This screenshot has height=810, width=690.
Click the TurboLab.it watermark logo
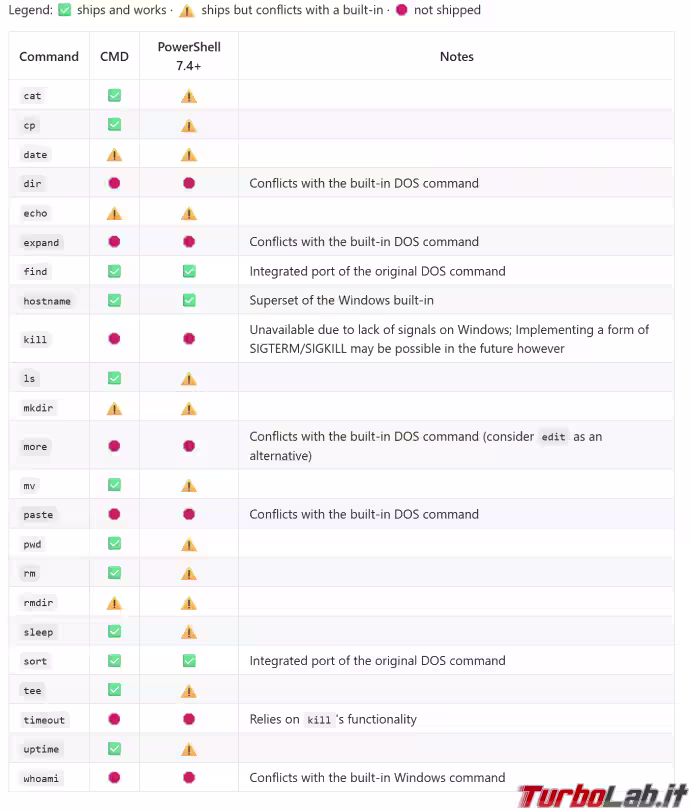point(603,795)
